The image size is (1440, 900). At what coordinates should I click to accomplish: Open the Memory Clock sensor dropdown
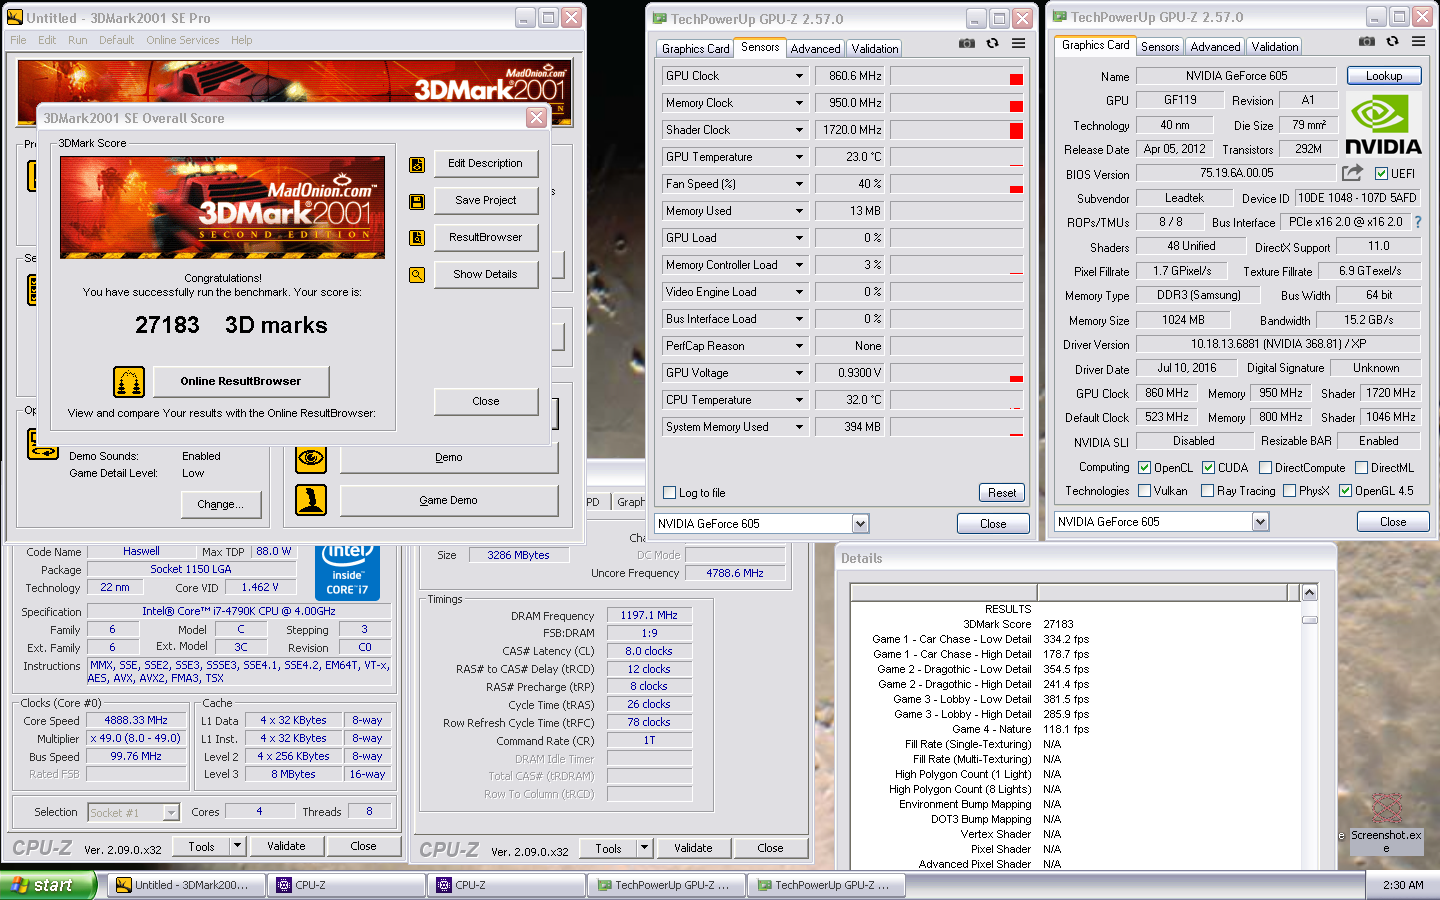coord(799,103)
